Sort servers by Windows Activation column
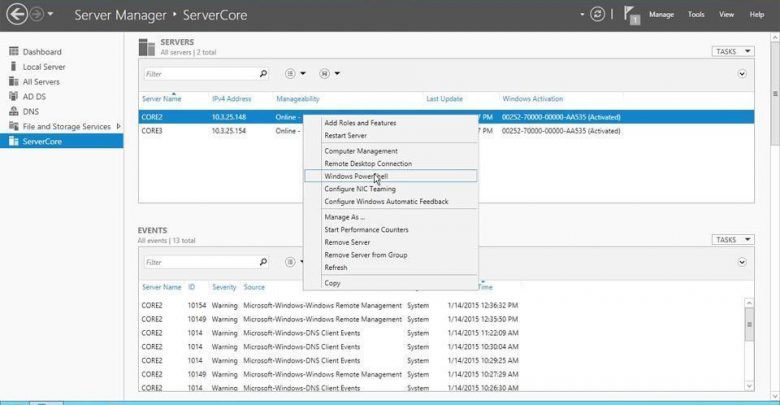Screen dimensions: 780x405 pos(532,99)
